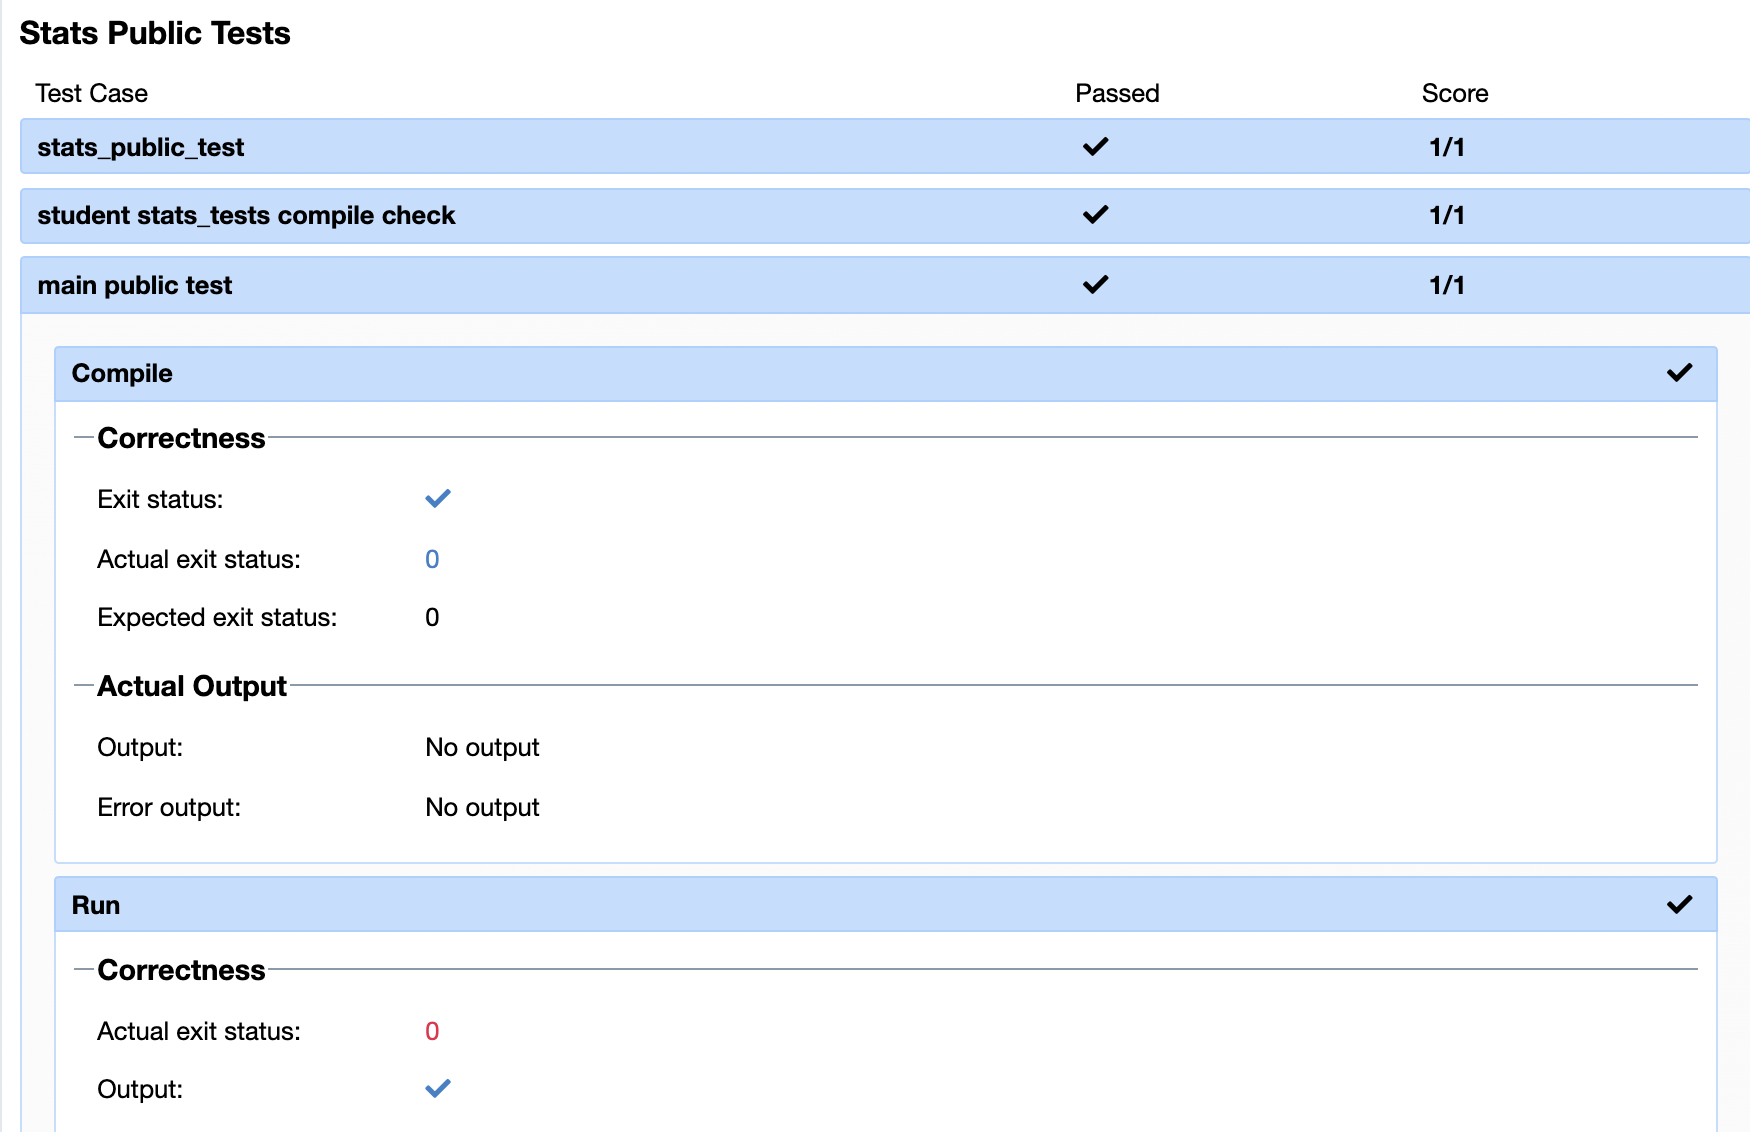Click the red exit status 0 under Run
The width and height of the screenshot is (1750, 1132).
click(x=432, y=1031)
